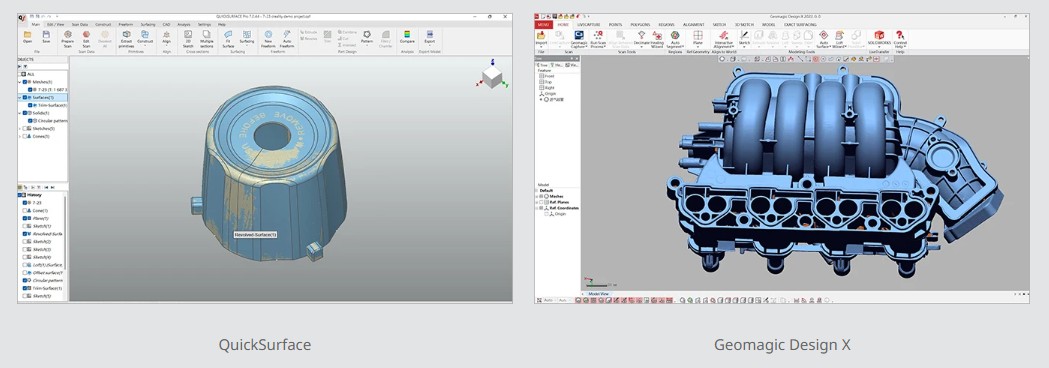Click the Multiple sections tool in QuickSurface
Viewport: 1049px width, 368px height.
pos(207,38)
